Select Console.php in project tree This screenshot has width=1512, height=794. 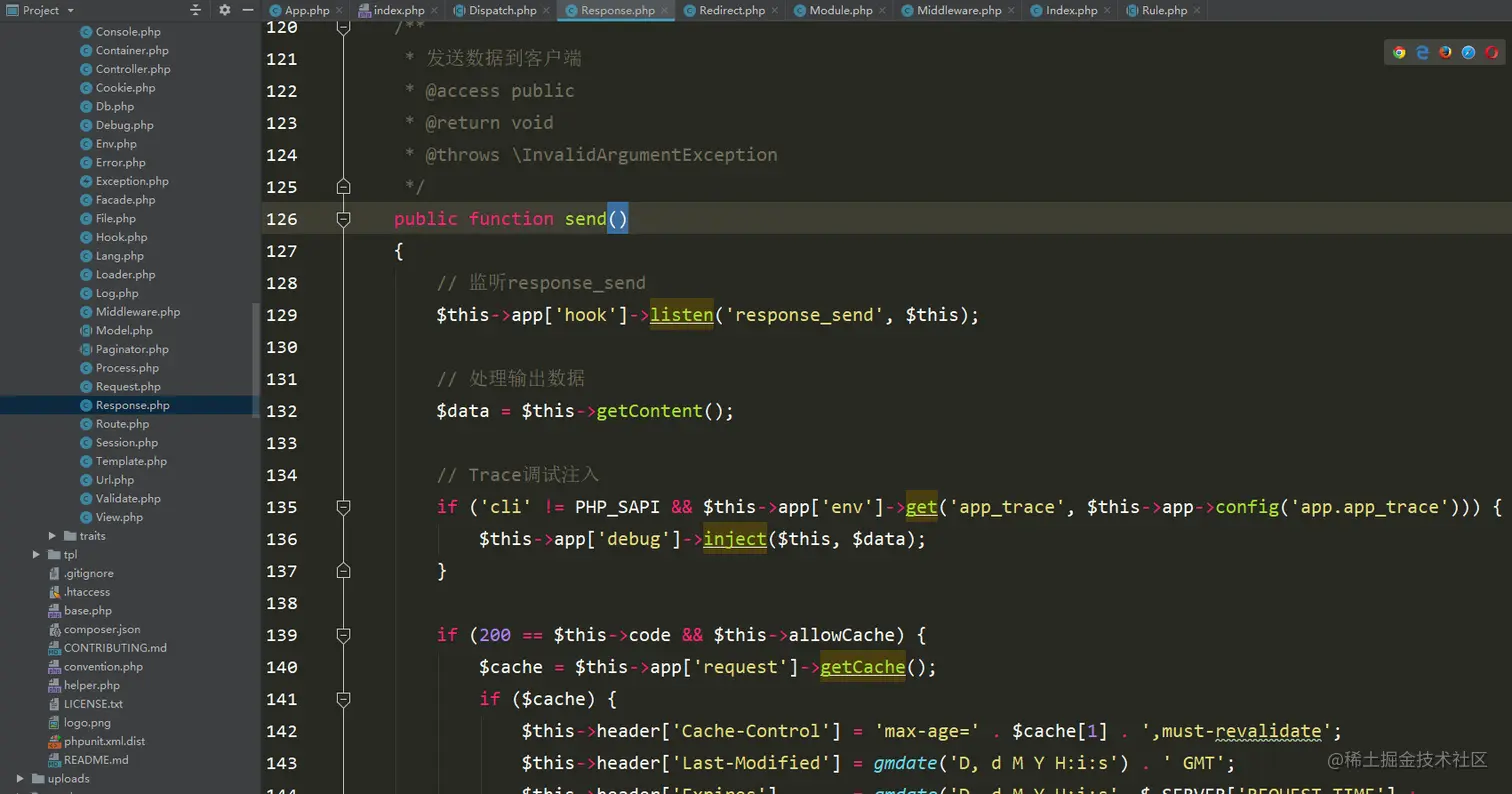coord(128,32)
